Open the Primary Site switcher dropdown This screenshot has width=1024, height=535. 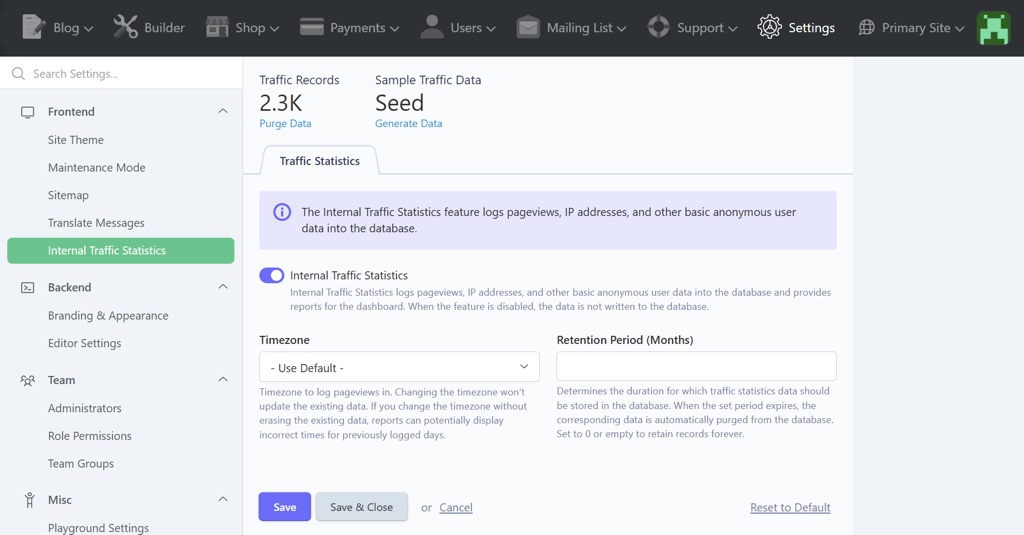pyautogui.click(x=911, y=28)
